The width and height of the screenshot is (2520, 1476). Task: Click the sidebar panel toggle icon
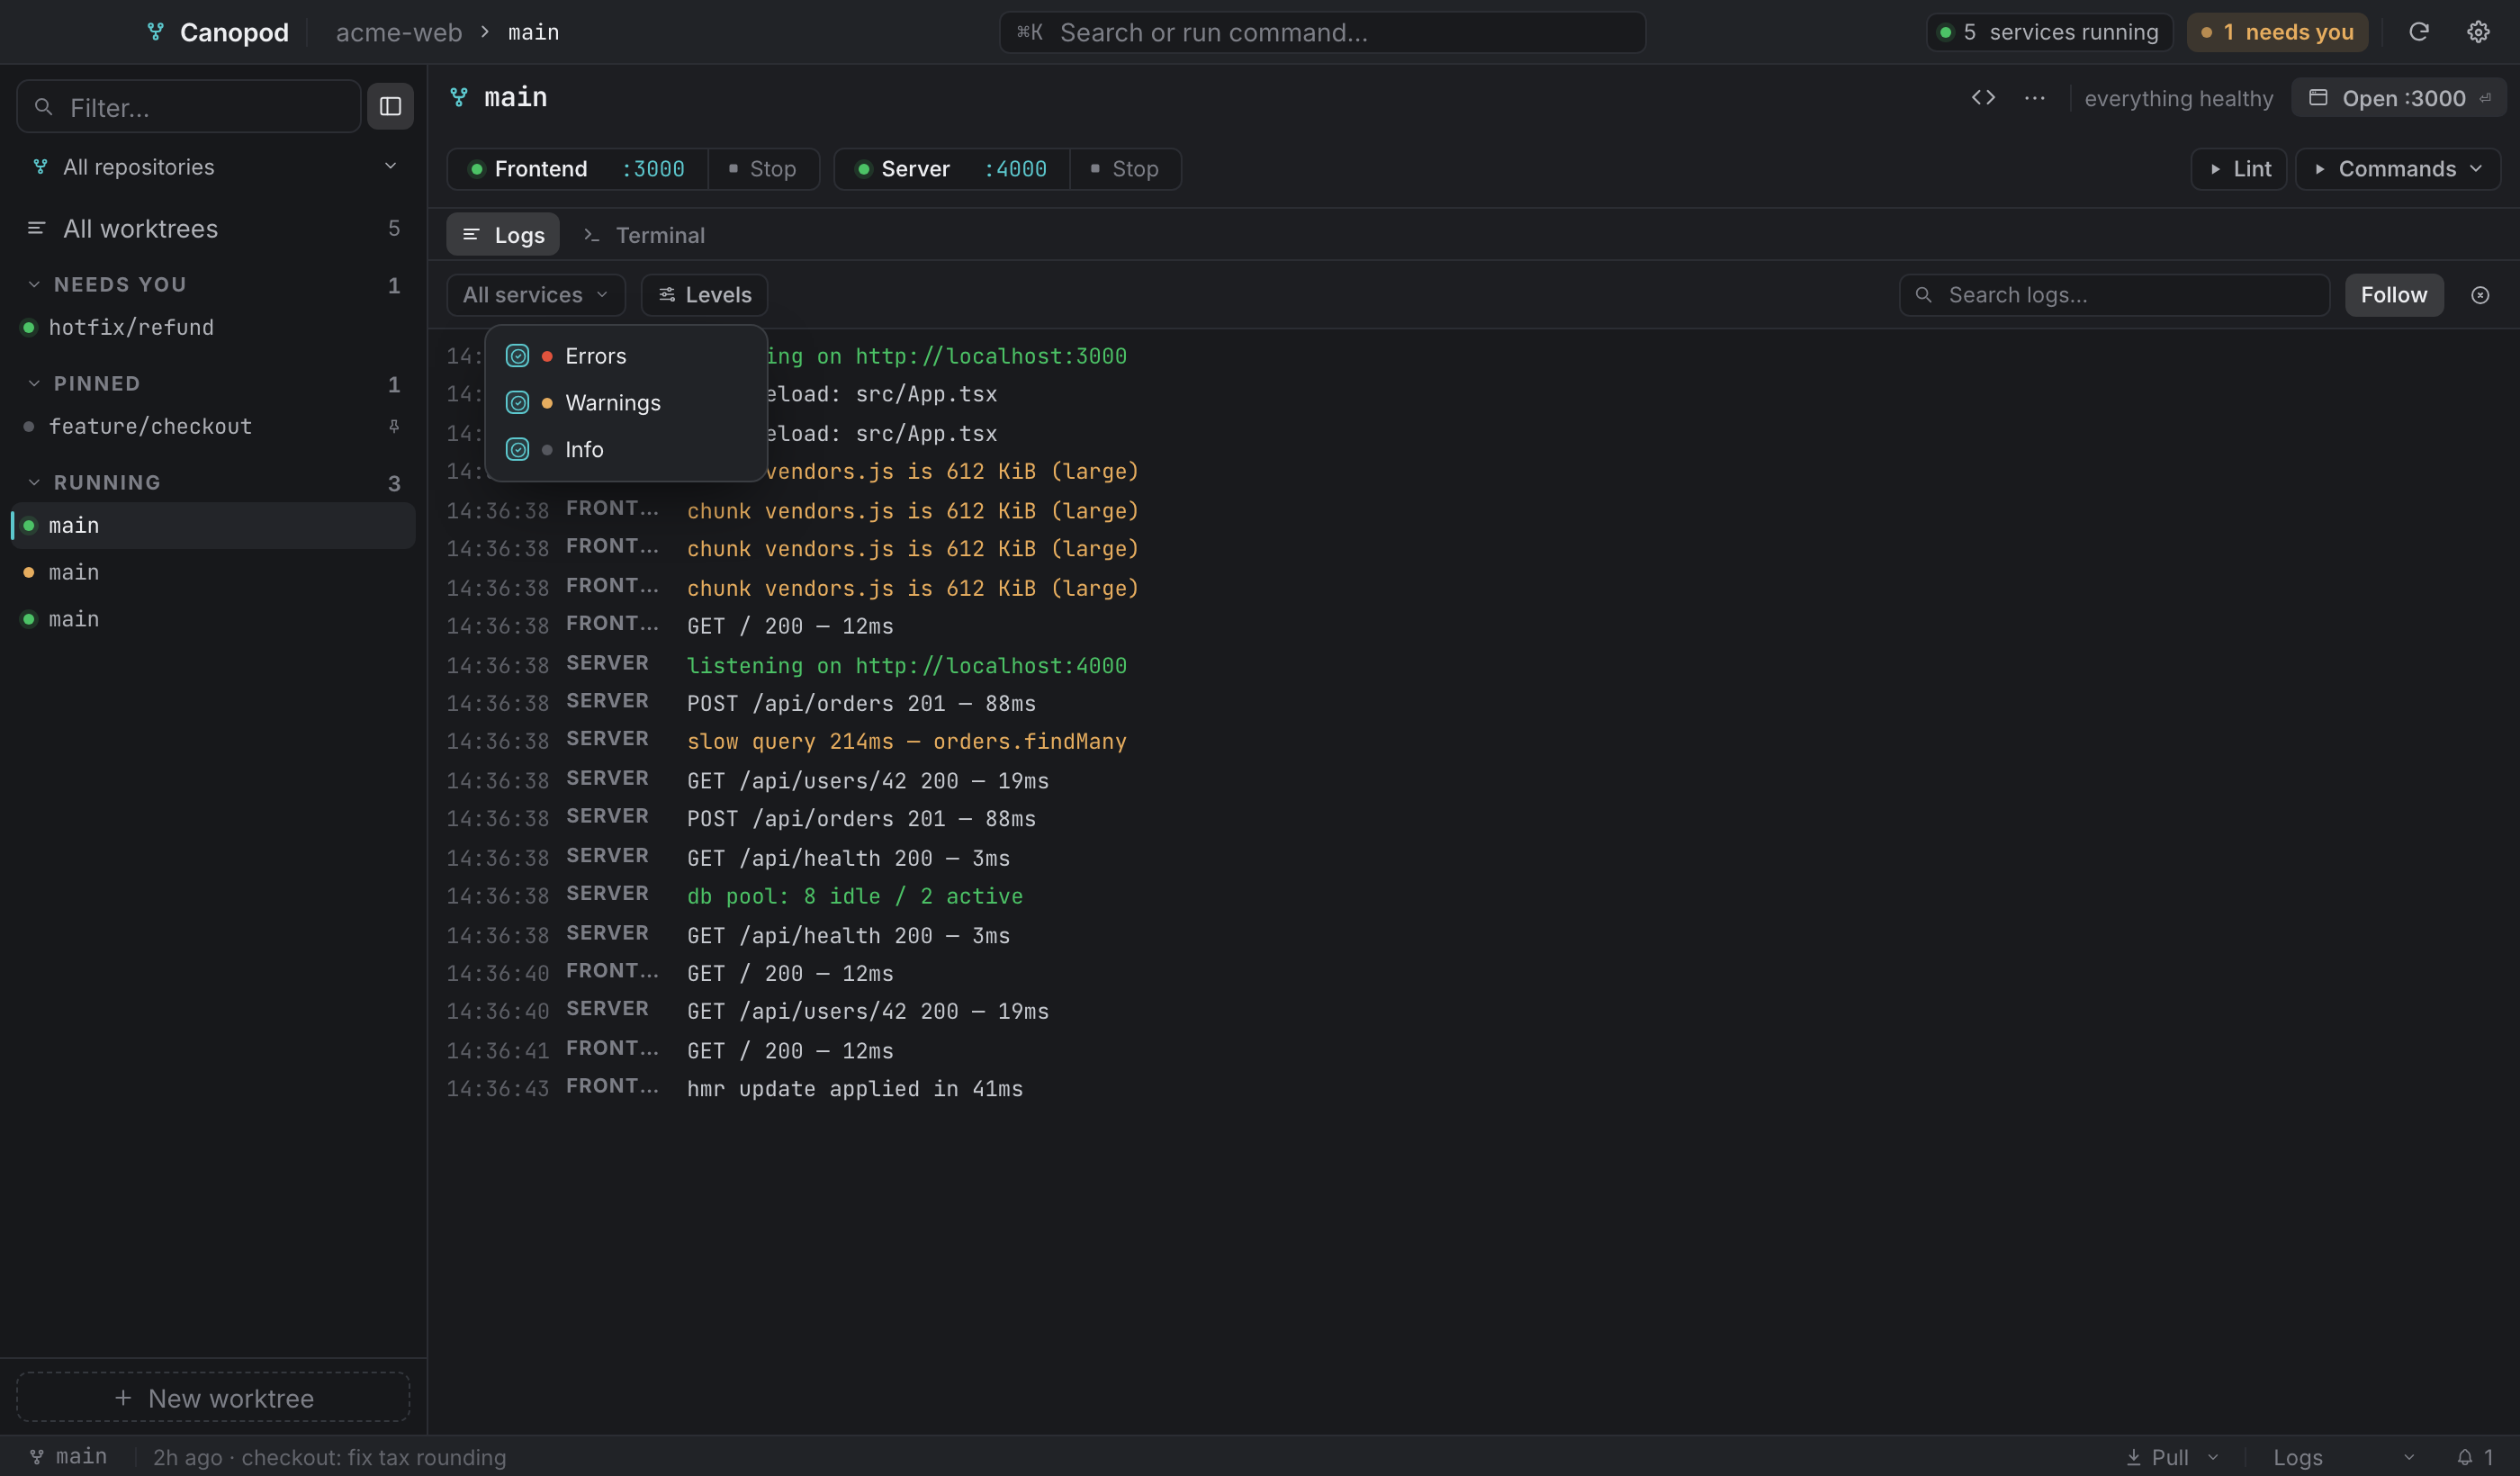(390, 106)
